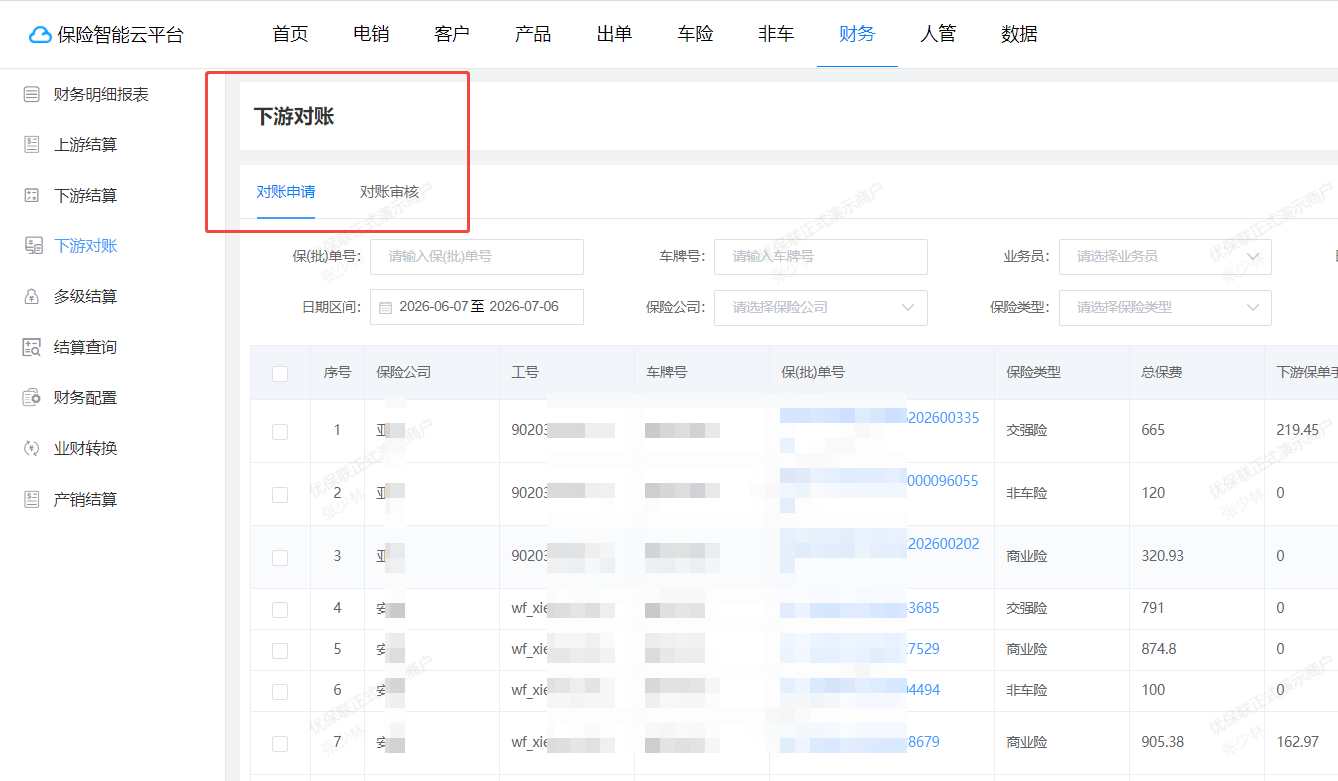The image size is (1338, 781).
Task: Check the checkbox for row 4
Action: point(280,609)
